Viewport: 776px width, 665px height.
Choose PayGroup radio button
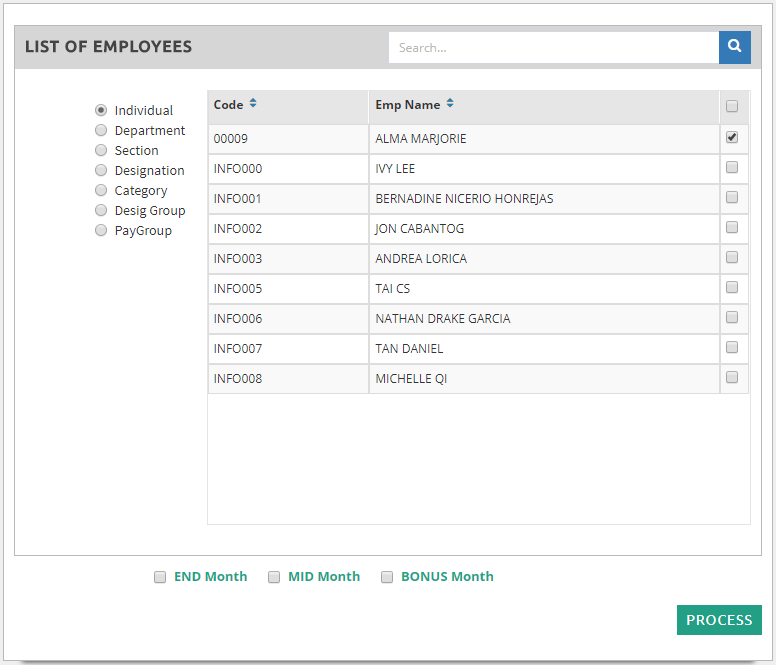coord(101,231)
